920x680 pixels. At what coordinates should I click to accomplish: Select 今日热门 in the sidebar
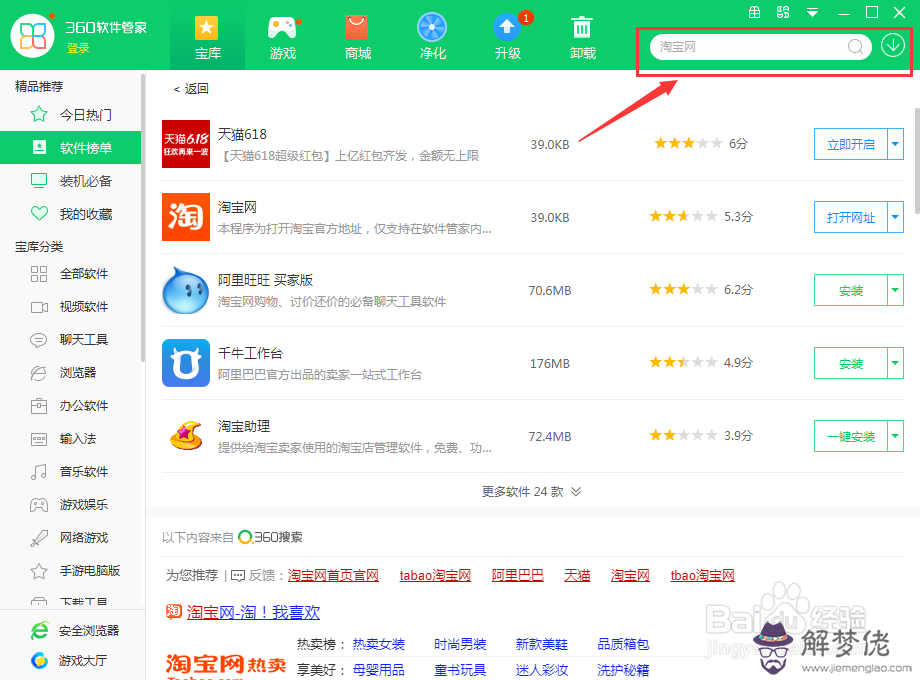click(86, 115)
